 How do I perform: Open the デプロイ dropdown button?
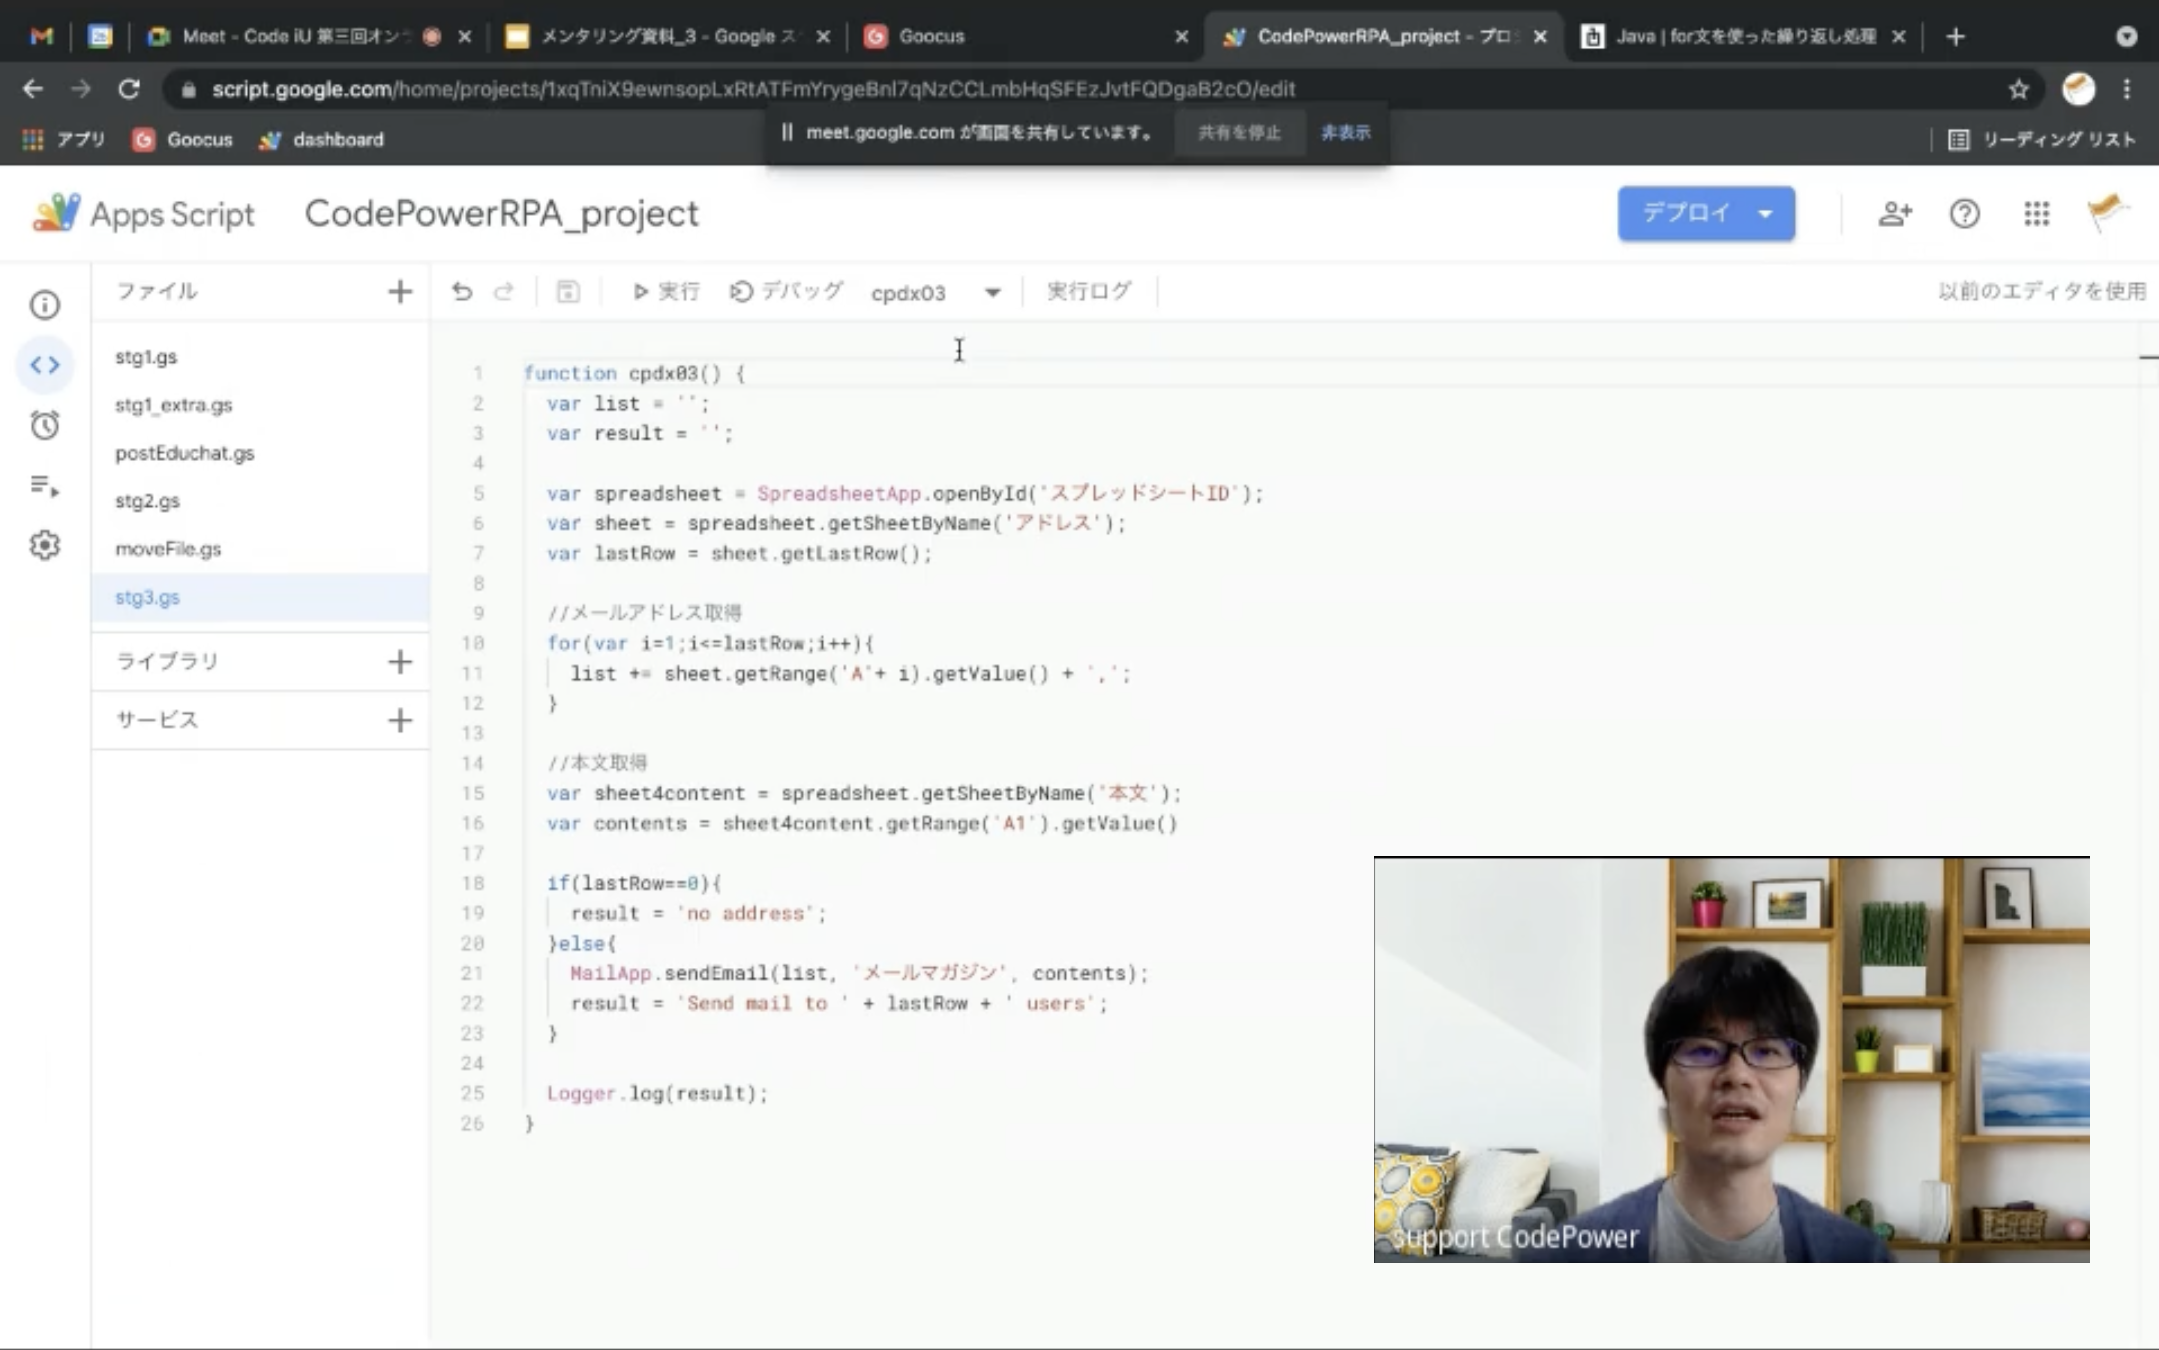click(x=1706, y=213)
